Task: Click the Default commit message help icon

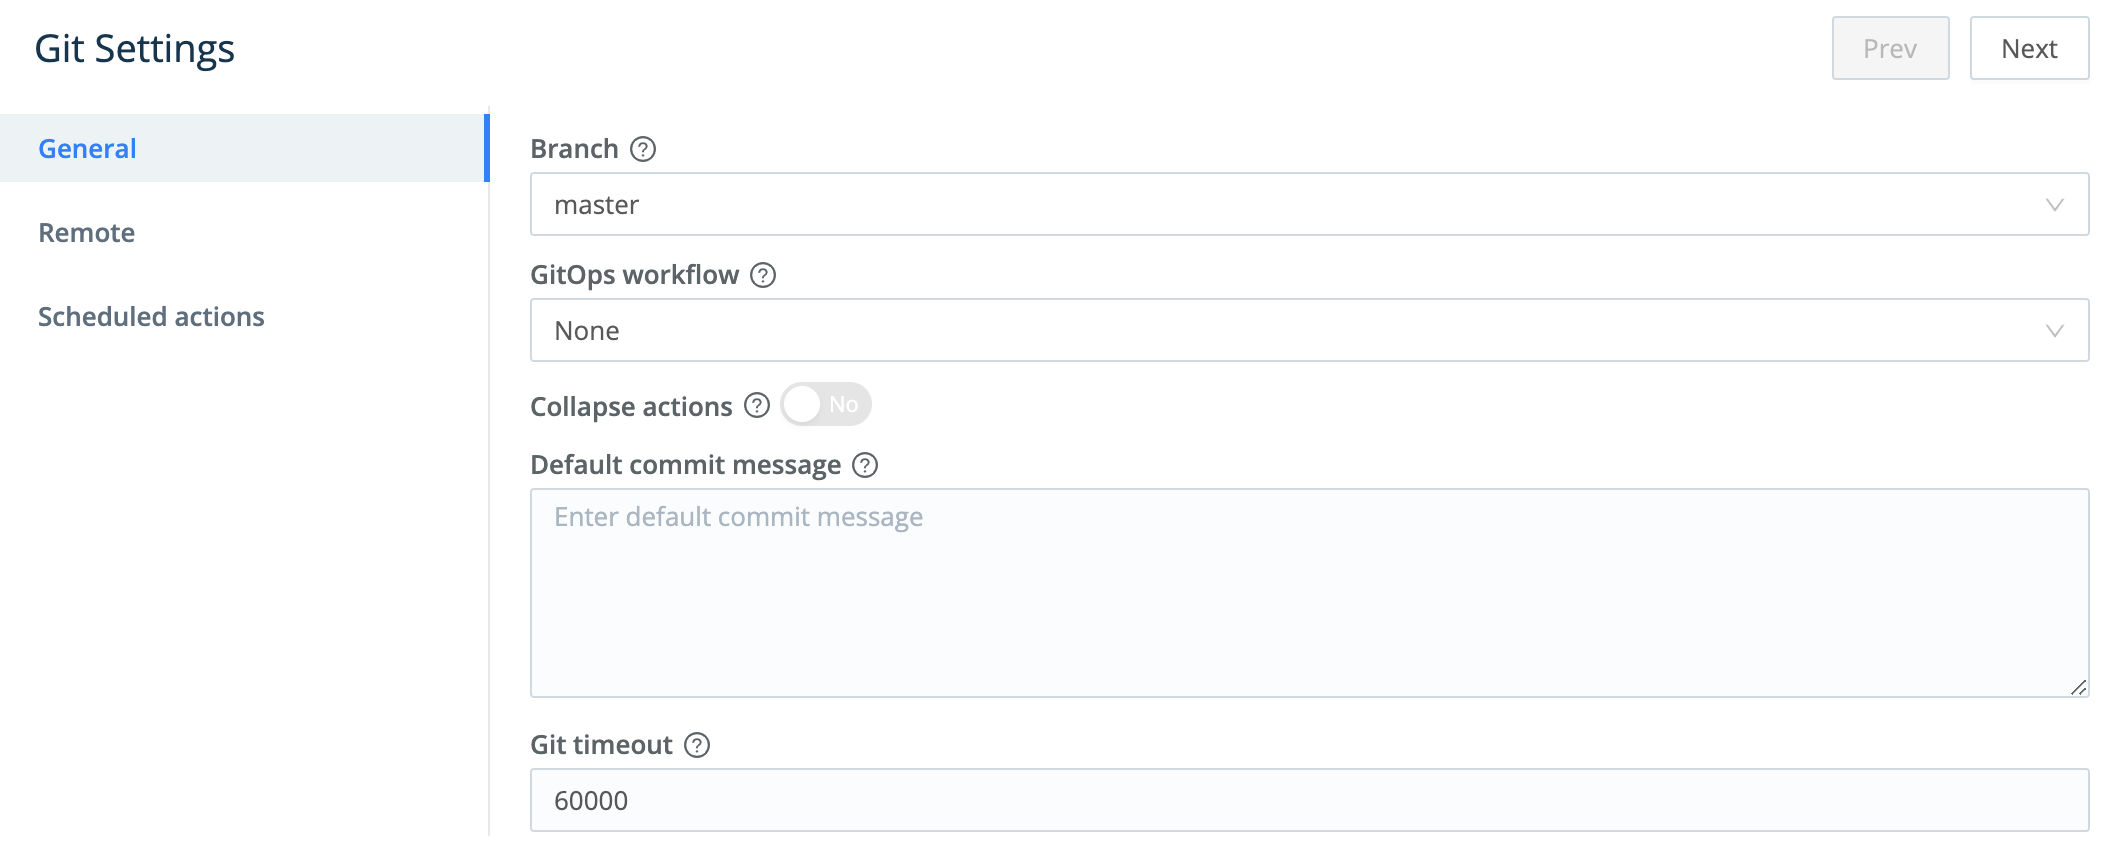Action: click(x=866, y=465)
